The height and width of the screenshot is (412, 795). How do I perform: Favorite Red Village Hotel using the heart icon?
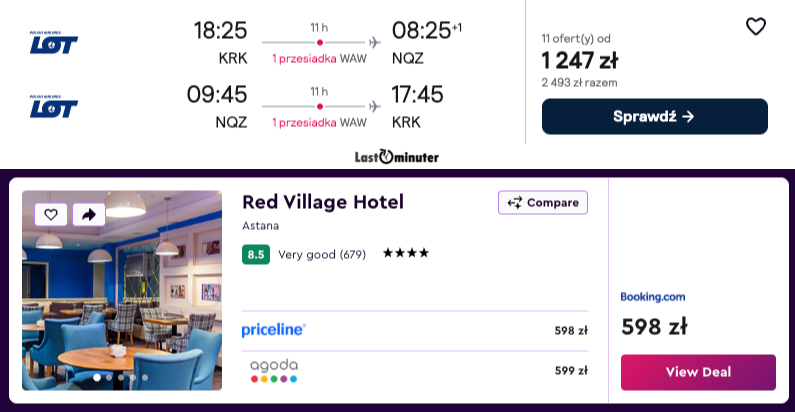pos(51,214)
